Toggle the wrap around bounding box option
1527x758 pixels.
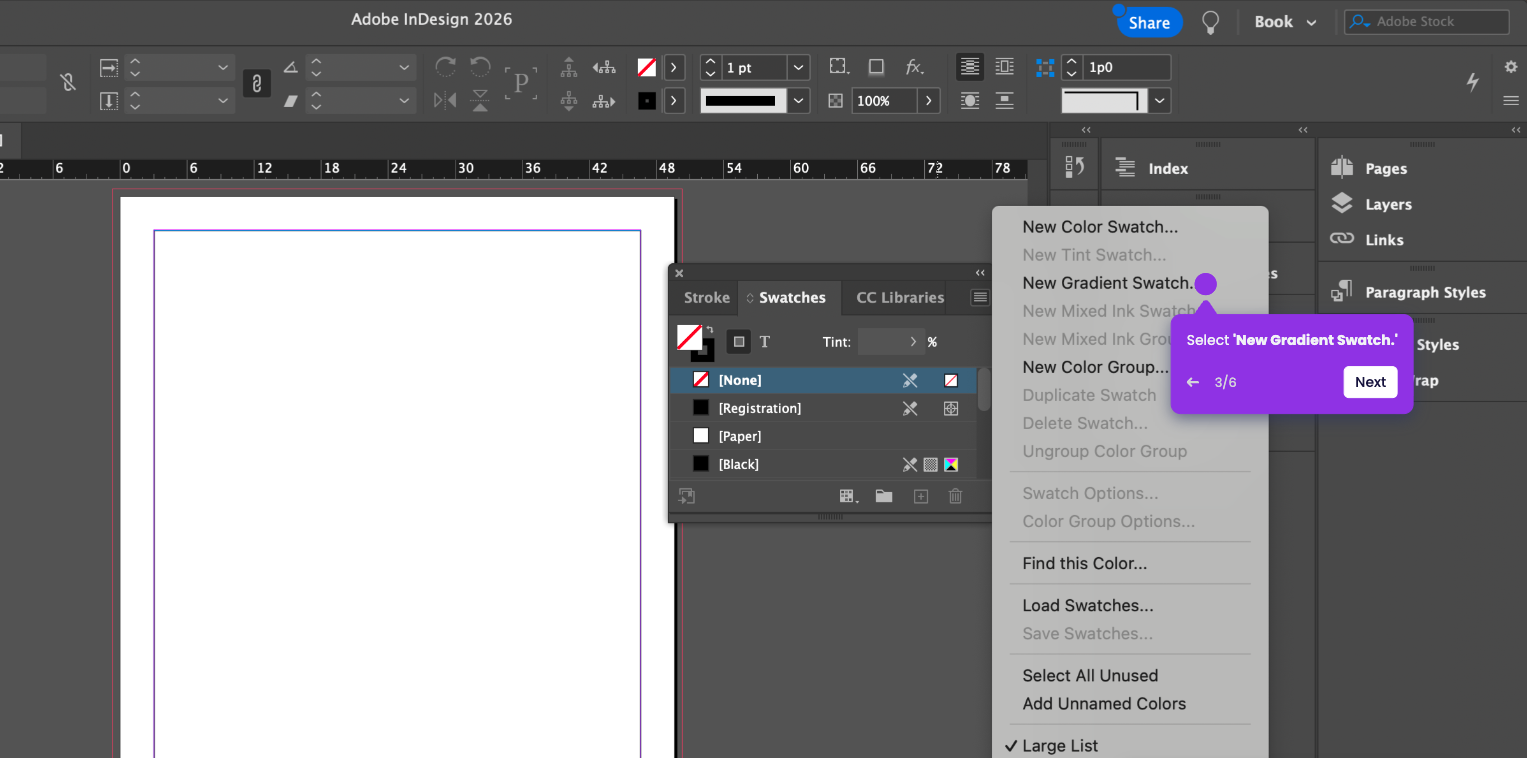pyautogui.click(x=1005, y=67)
